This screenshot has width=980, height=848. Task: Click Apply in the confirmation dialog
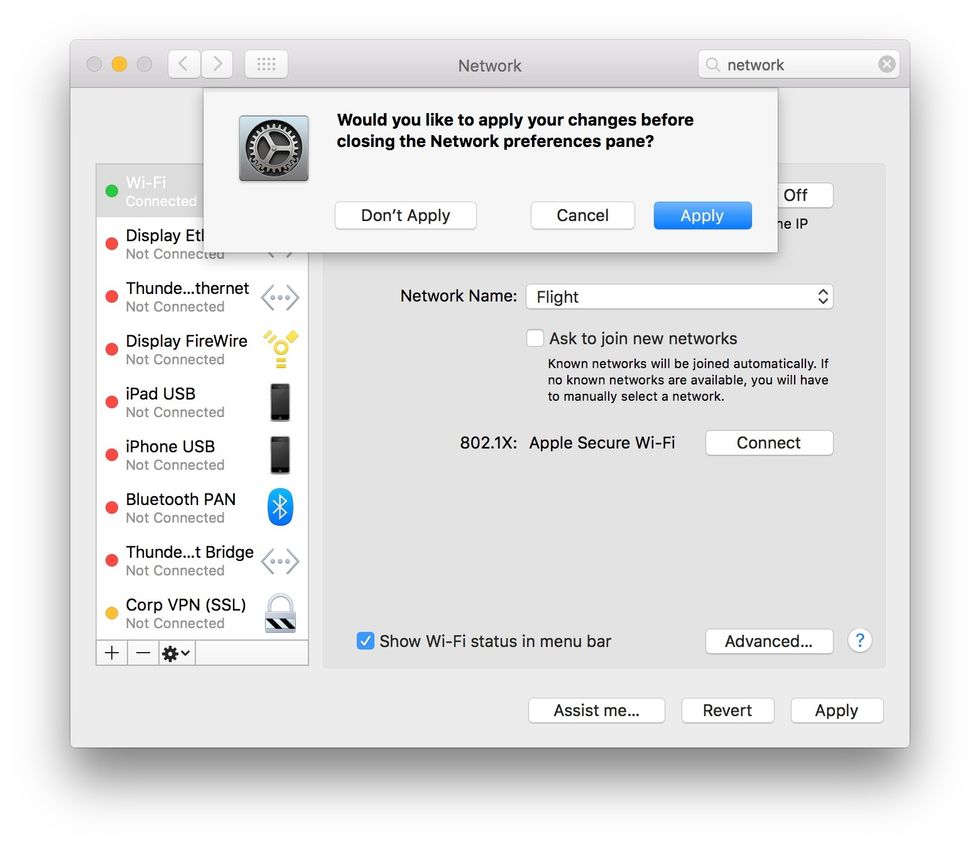pos(702,215)
